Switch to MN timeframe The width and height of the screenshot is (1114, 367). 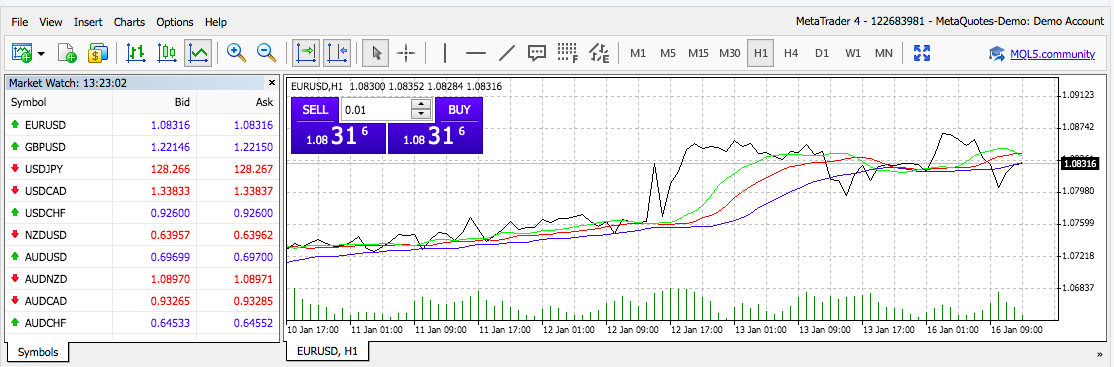(884, 53)
